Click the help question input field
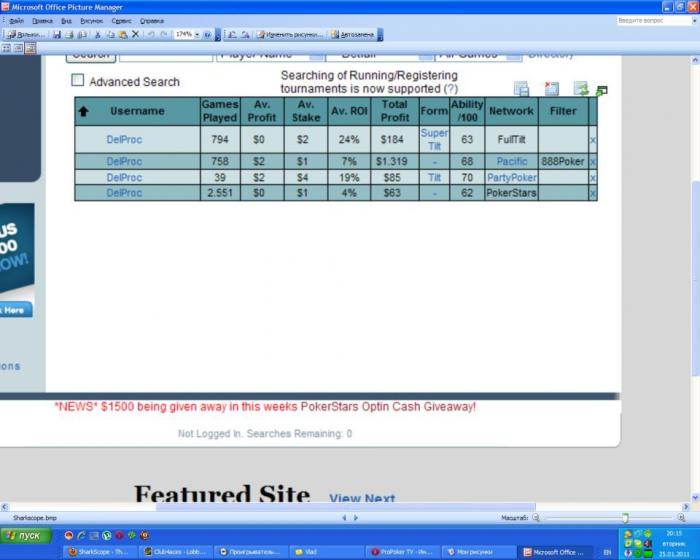 653,21
